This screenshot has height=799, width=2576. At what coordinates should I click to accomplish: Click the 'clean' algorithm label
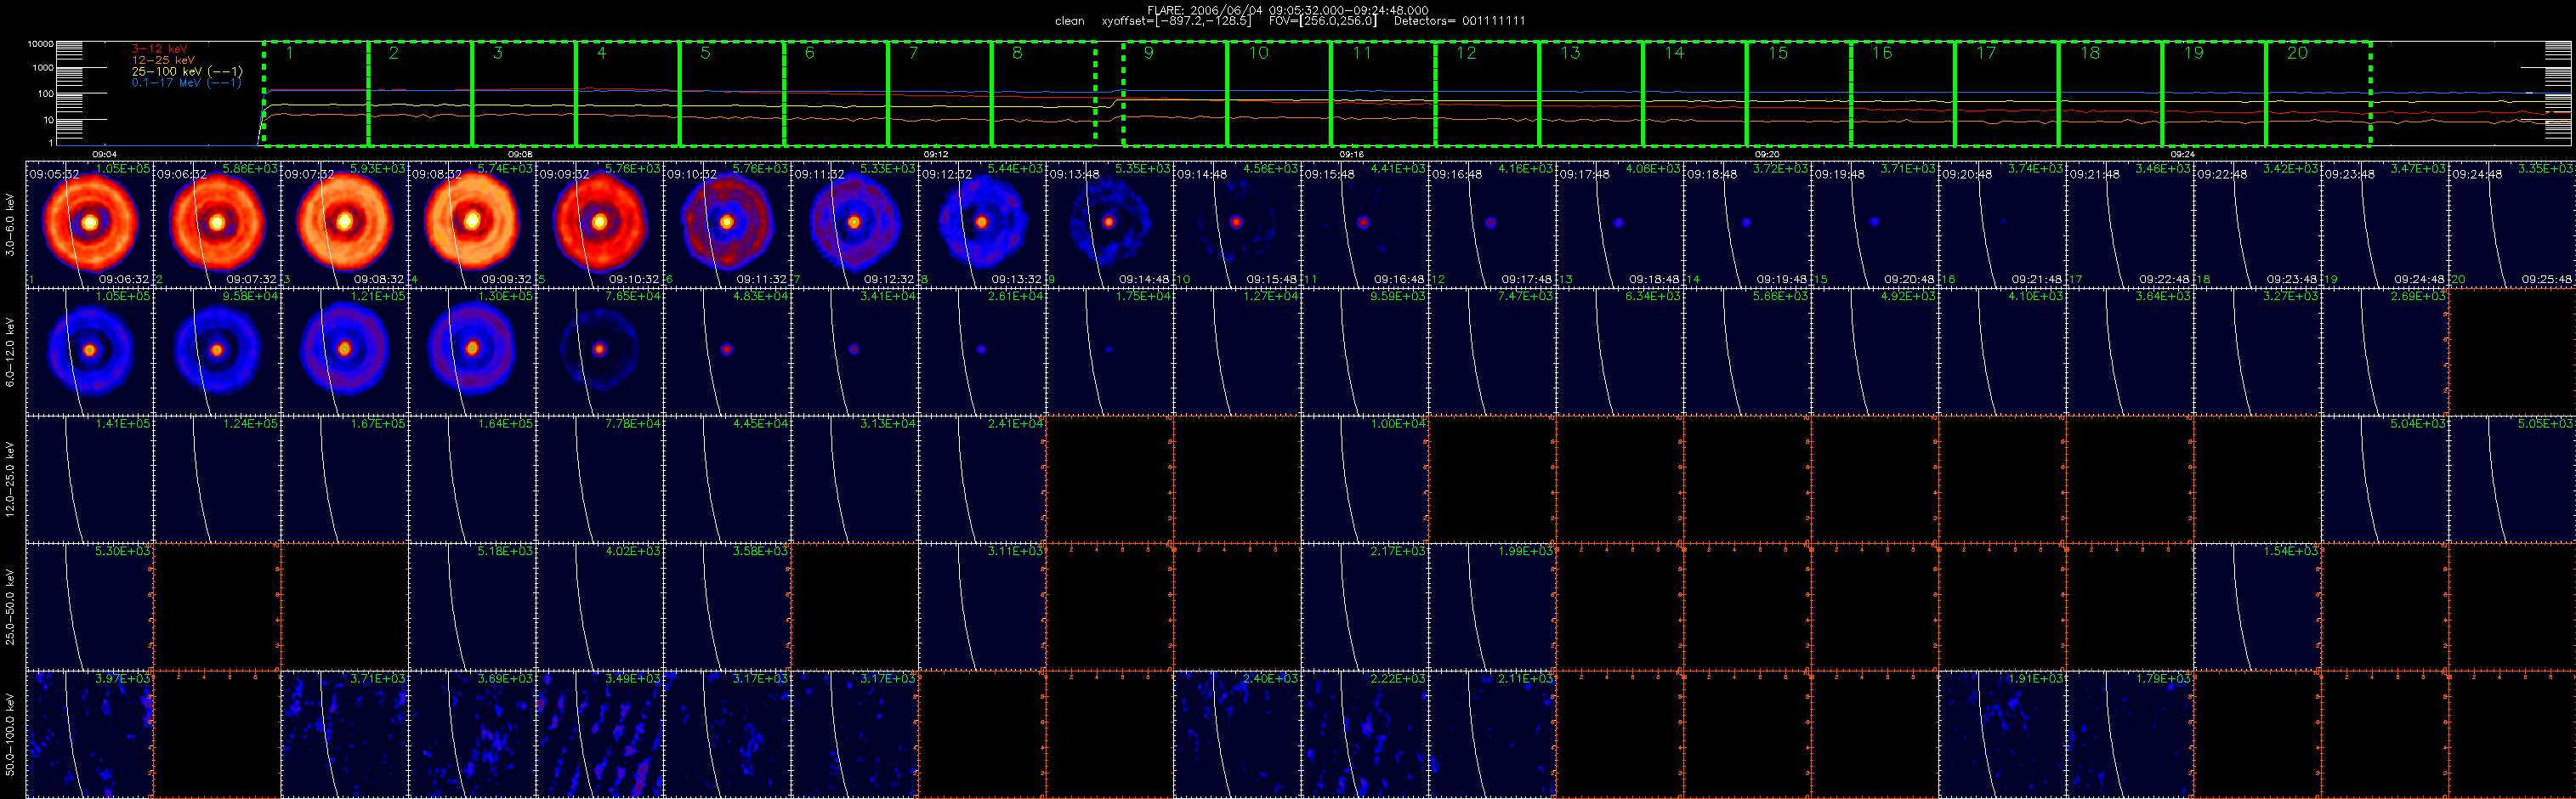(1069, 21)
